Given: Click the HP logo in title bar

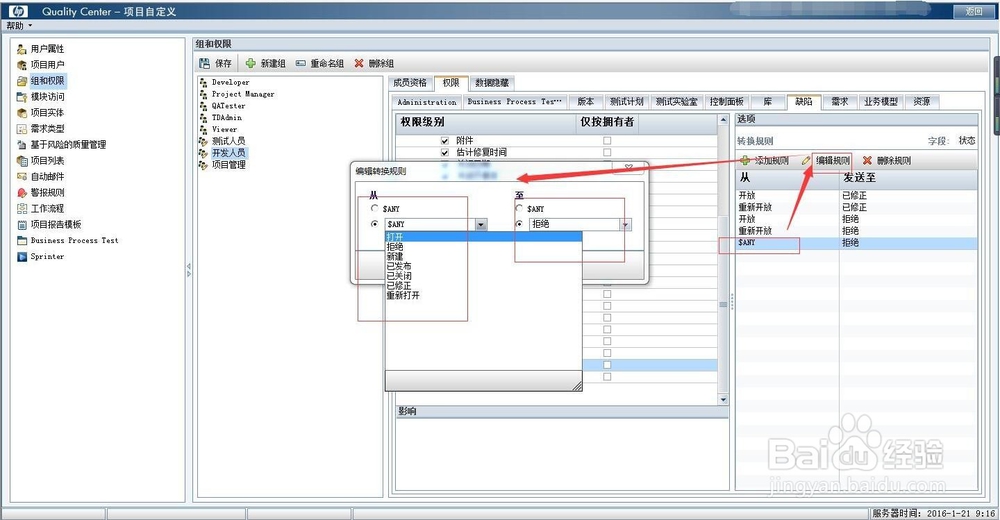Looking at the screenshot, I should pyautogui.click(x=19, y=11).
